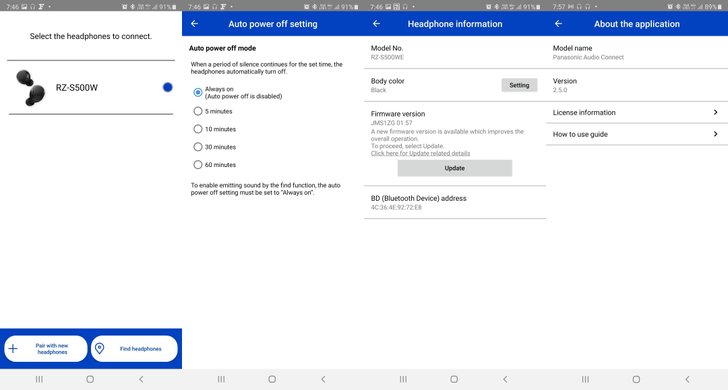
Task: Click the Auto power off mode heading
Action: point(222,48)
